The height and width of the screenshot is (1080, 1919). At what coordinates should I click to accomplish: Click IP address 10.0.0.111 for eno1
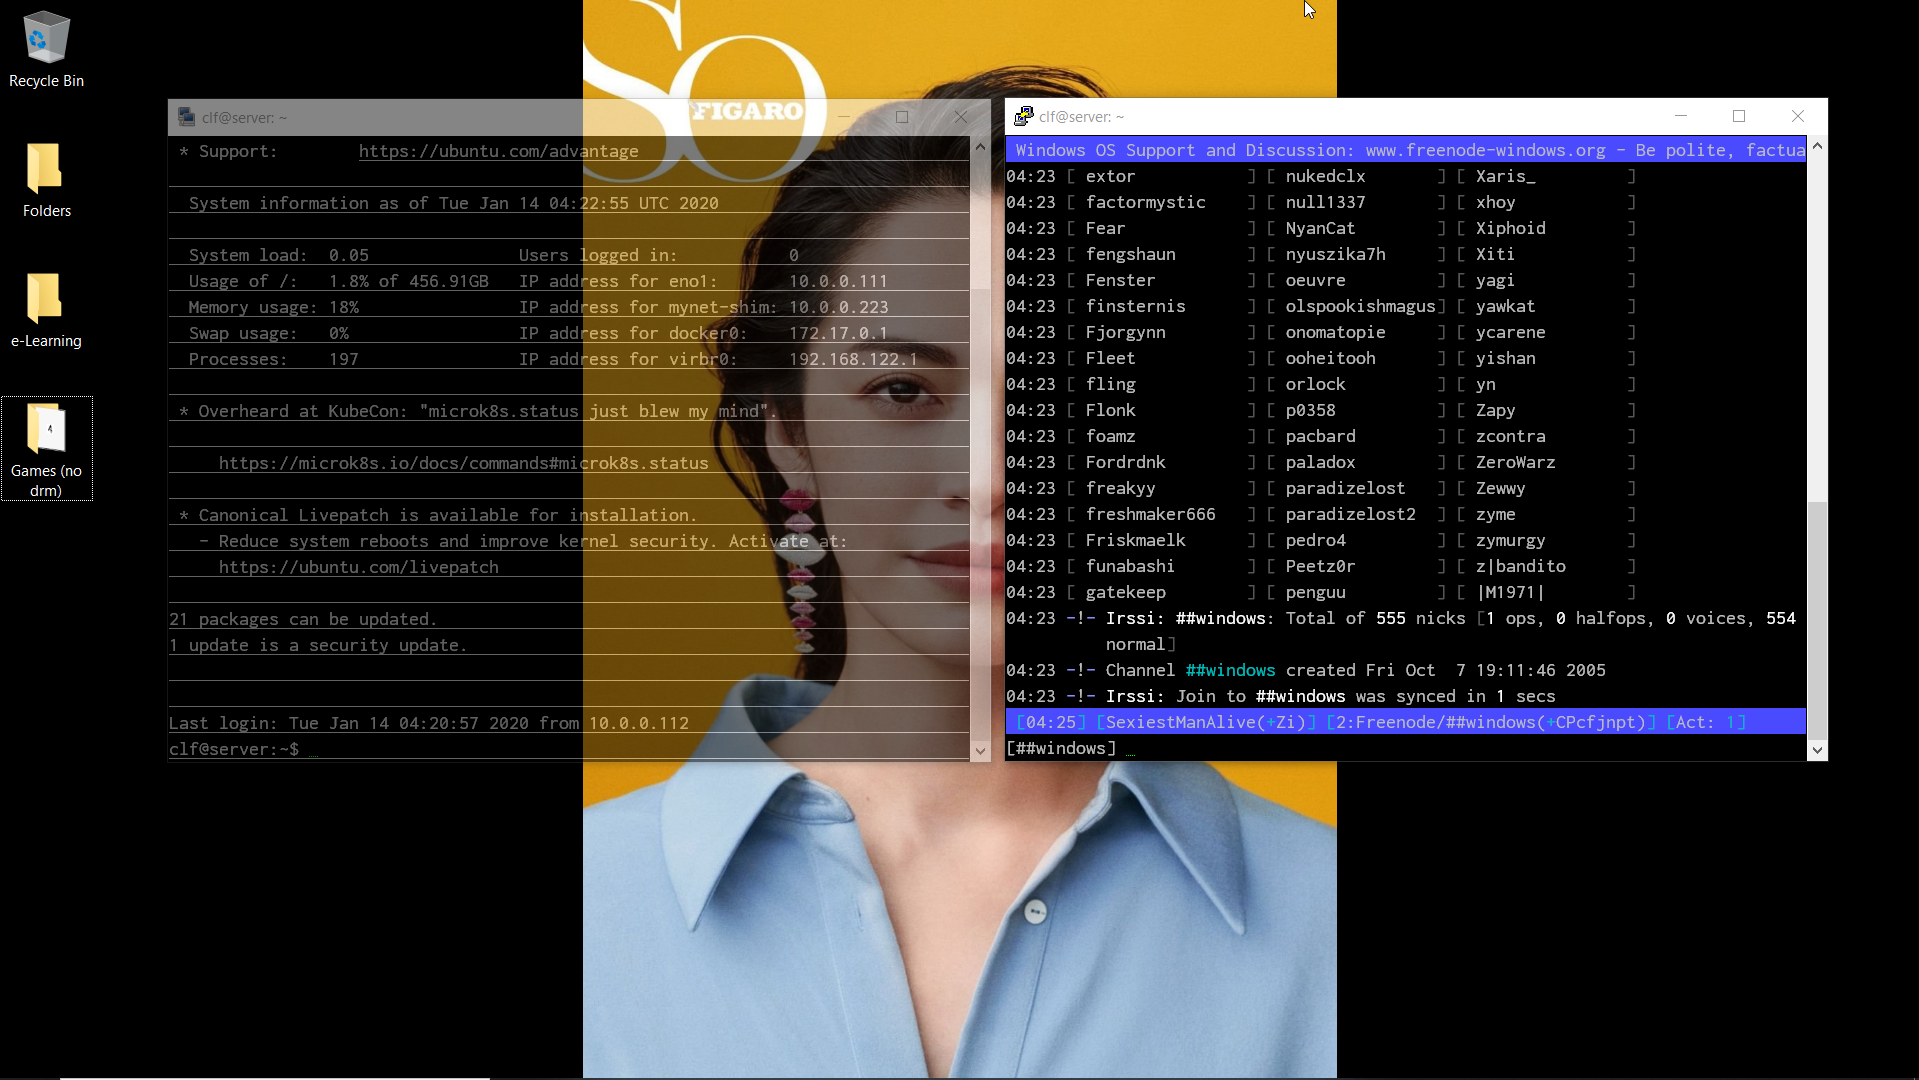tap(838, 281)
